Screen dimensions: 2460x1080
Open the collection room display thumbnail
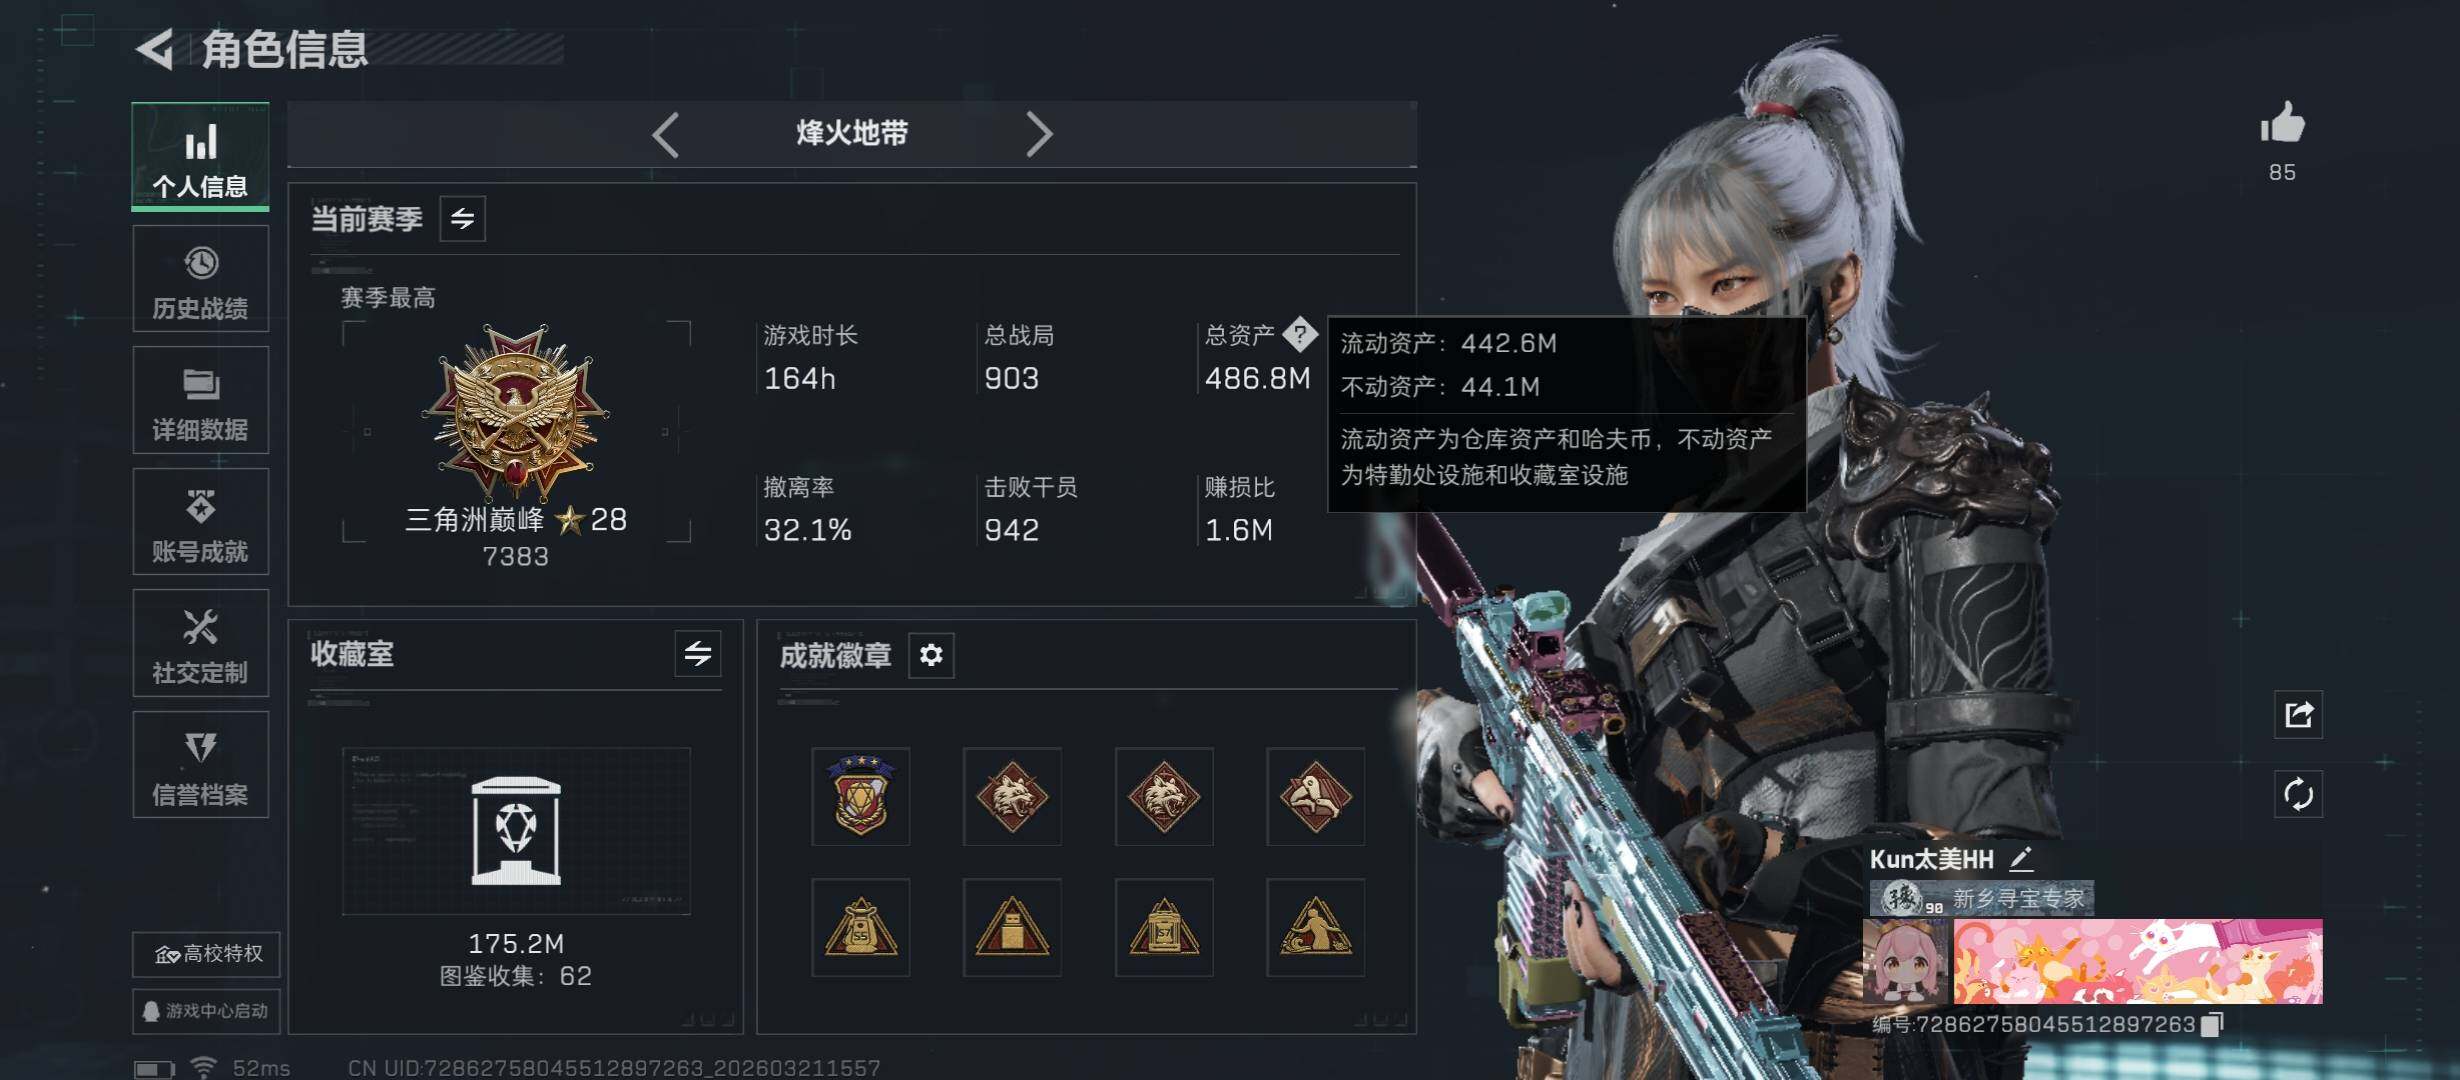point(516,831)
